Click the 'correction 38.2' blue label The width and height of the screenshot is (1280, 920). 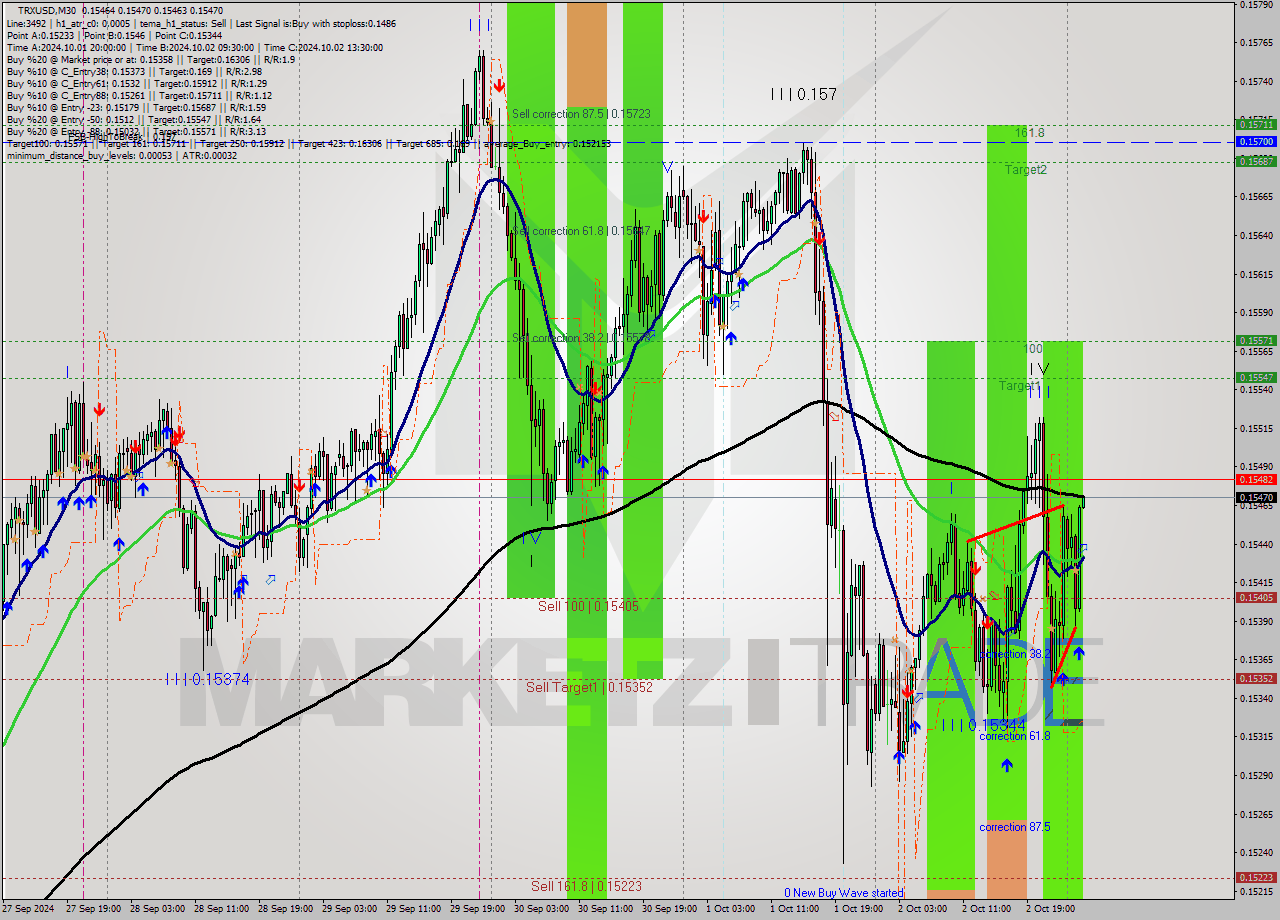[1014, 654]
